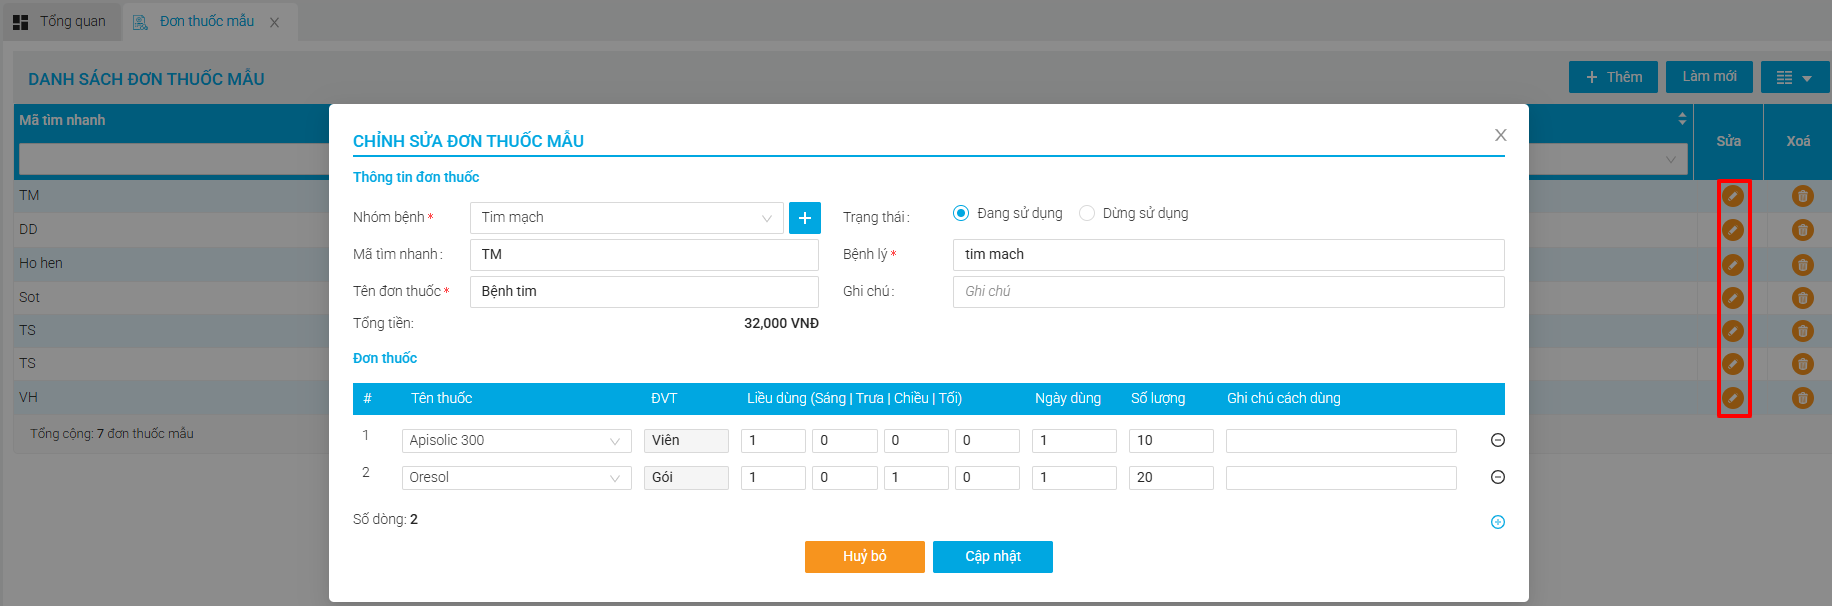Delete the Sot row with trash icon

pos(1803,298)
